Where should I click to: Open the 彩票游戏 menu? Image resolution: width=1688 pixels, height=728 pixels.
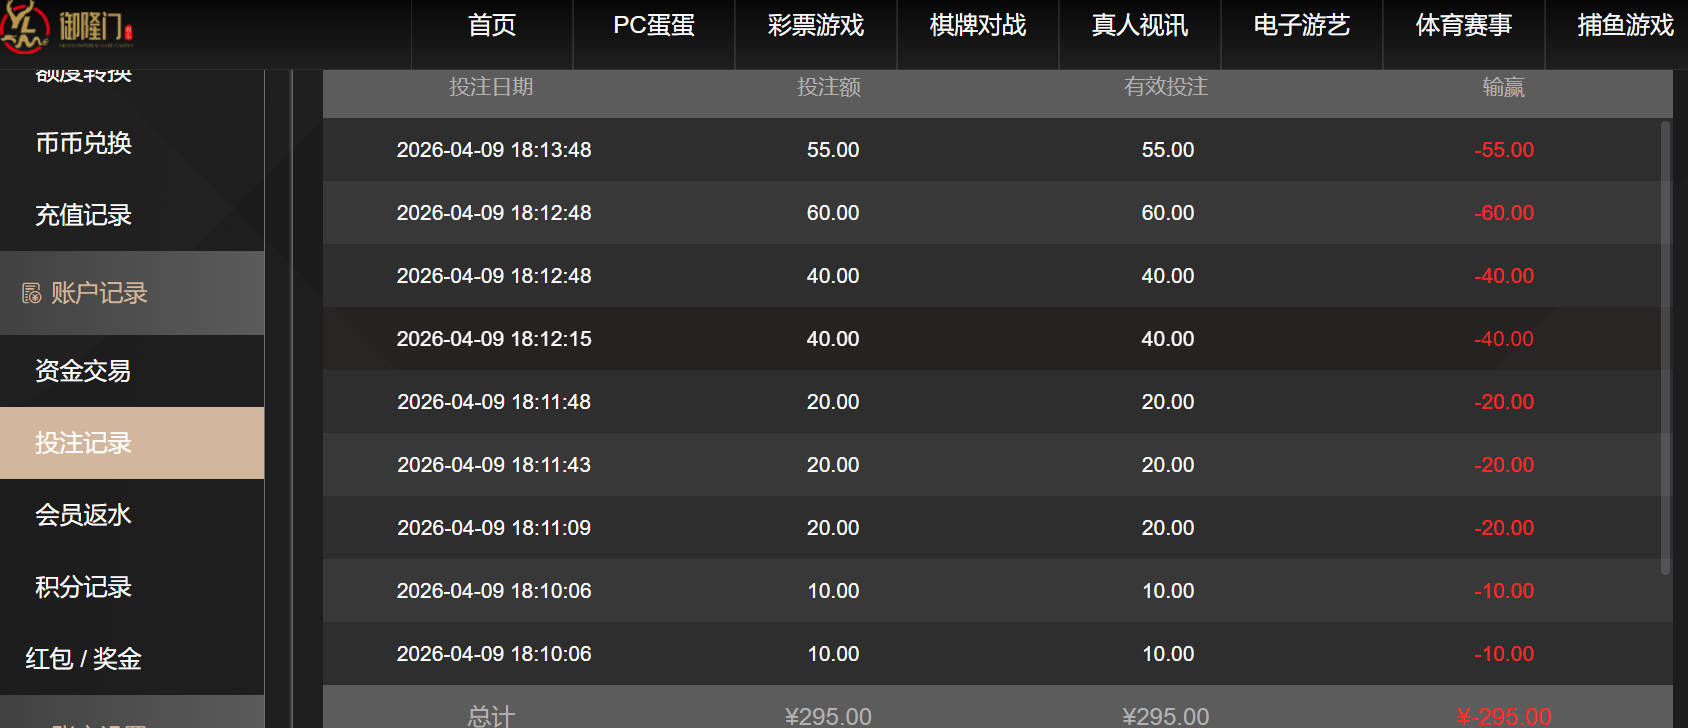click(x=816, y=26)
